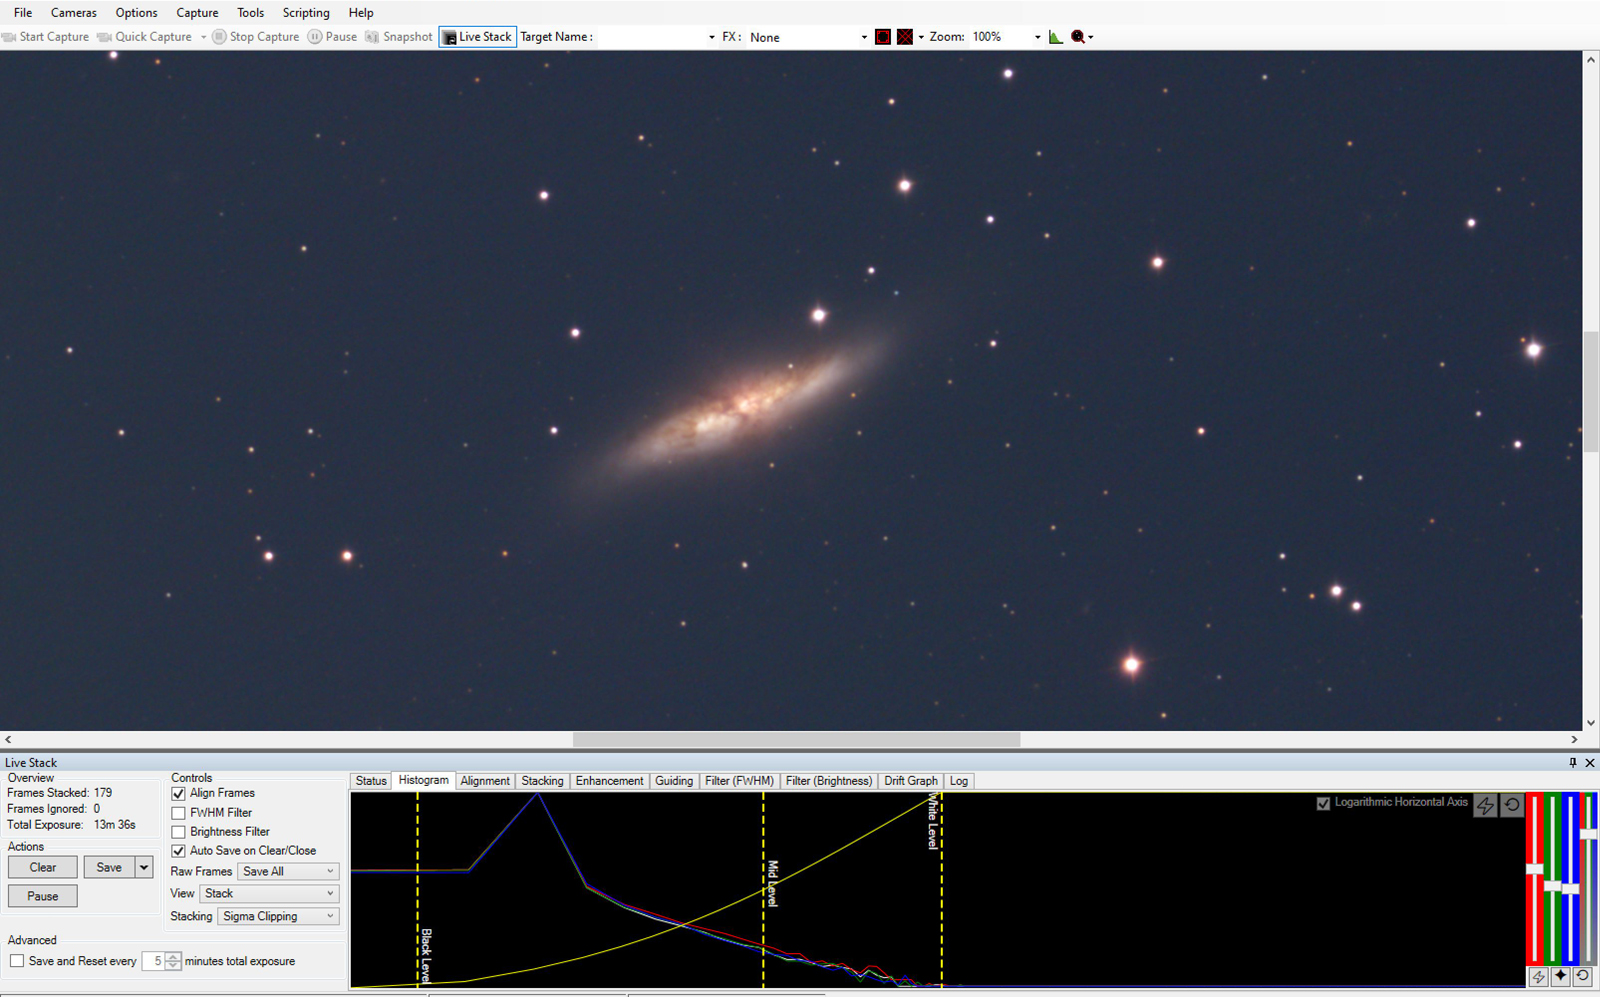This screenshot has width=1600, height=997.
Task: Enable the FWHM Filter checkbox
Action: point(178,813)
